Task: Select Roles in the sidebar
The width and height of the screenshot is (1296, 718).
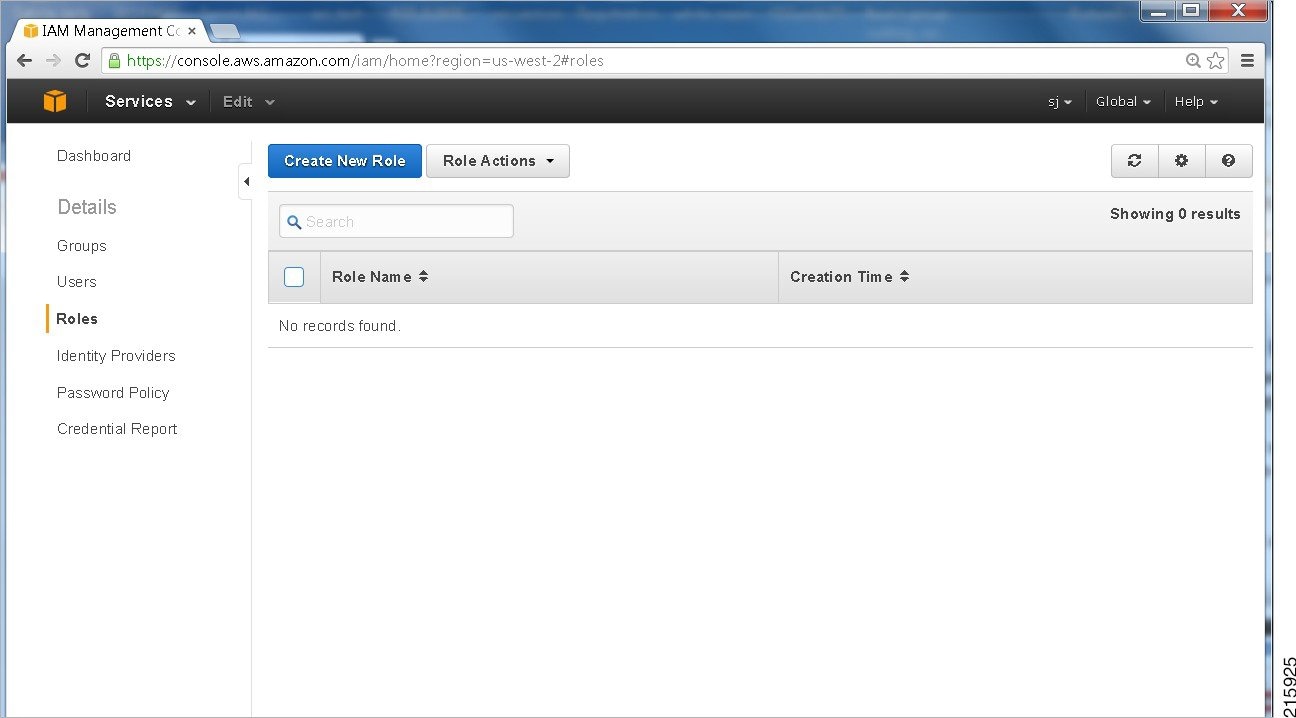Action: pos(77,319)
